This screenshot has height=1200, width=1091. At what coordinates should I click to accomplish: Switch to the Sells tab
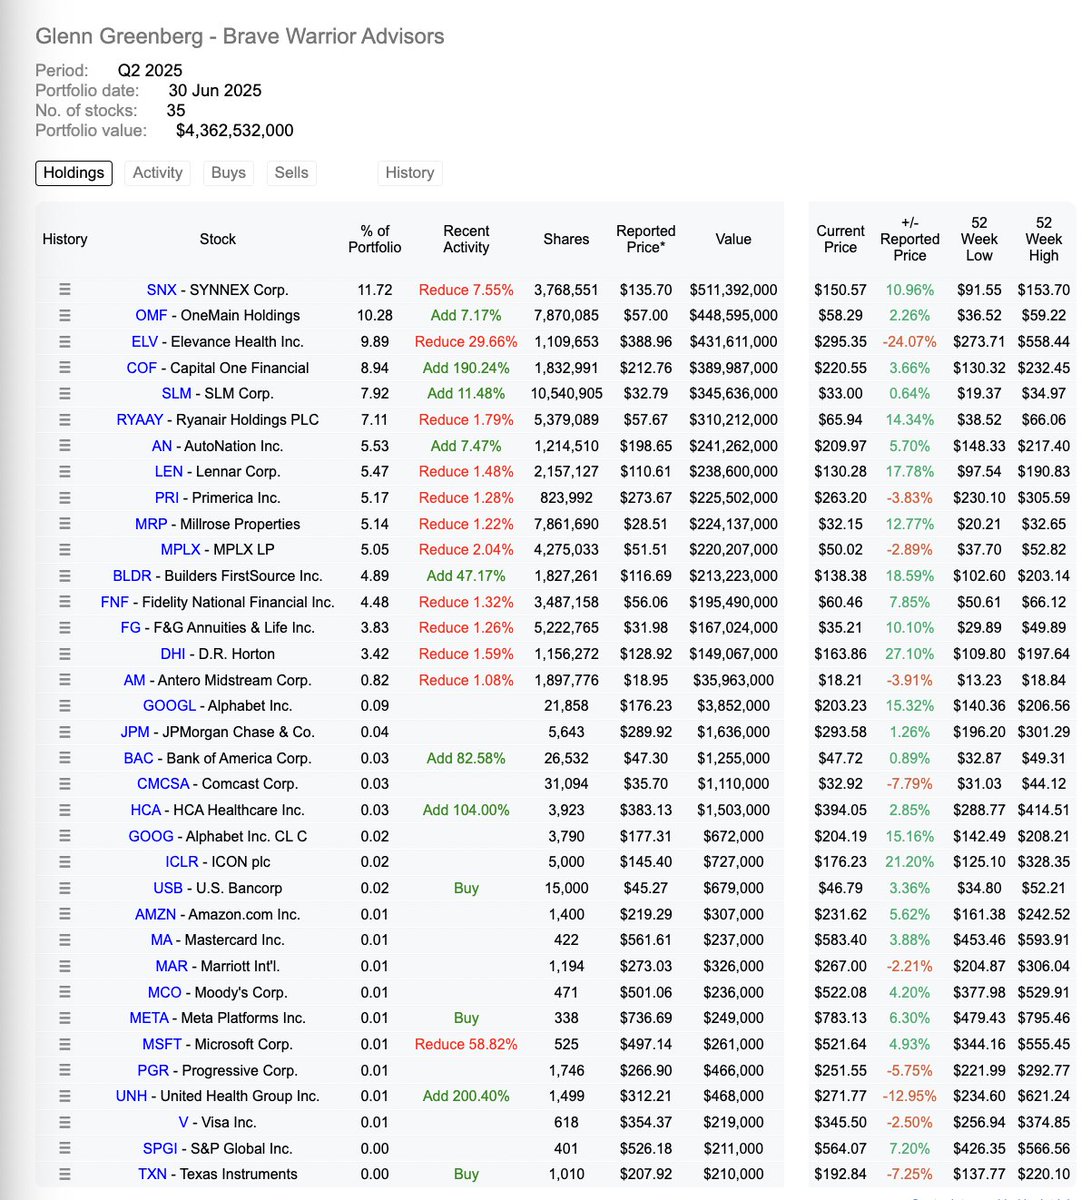(291, 173)
